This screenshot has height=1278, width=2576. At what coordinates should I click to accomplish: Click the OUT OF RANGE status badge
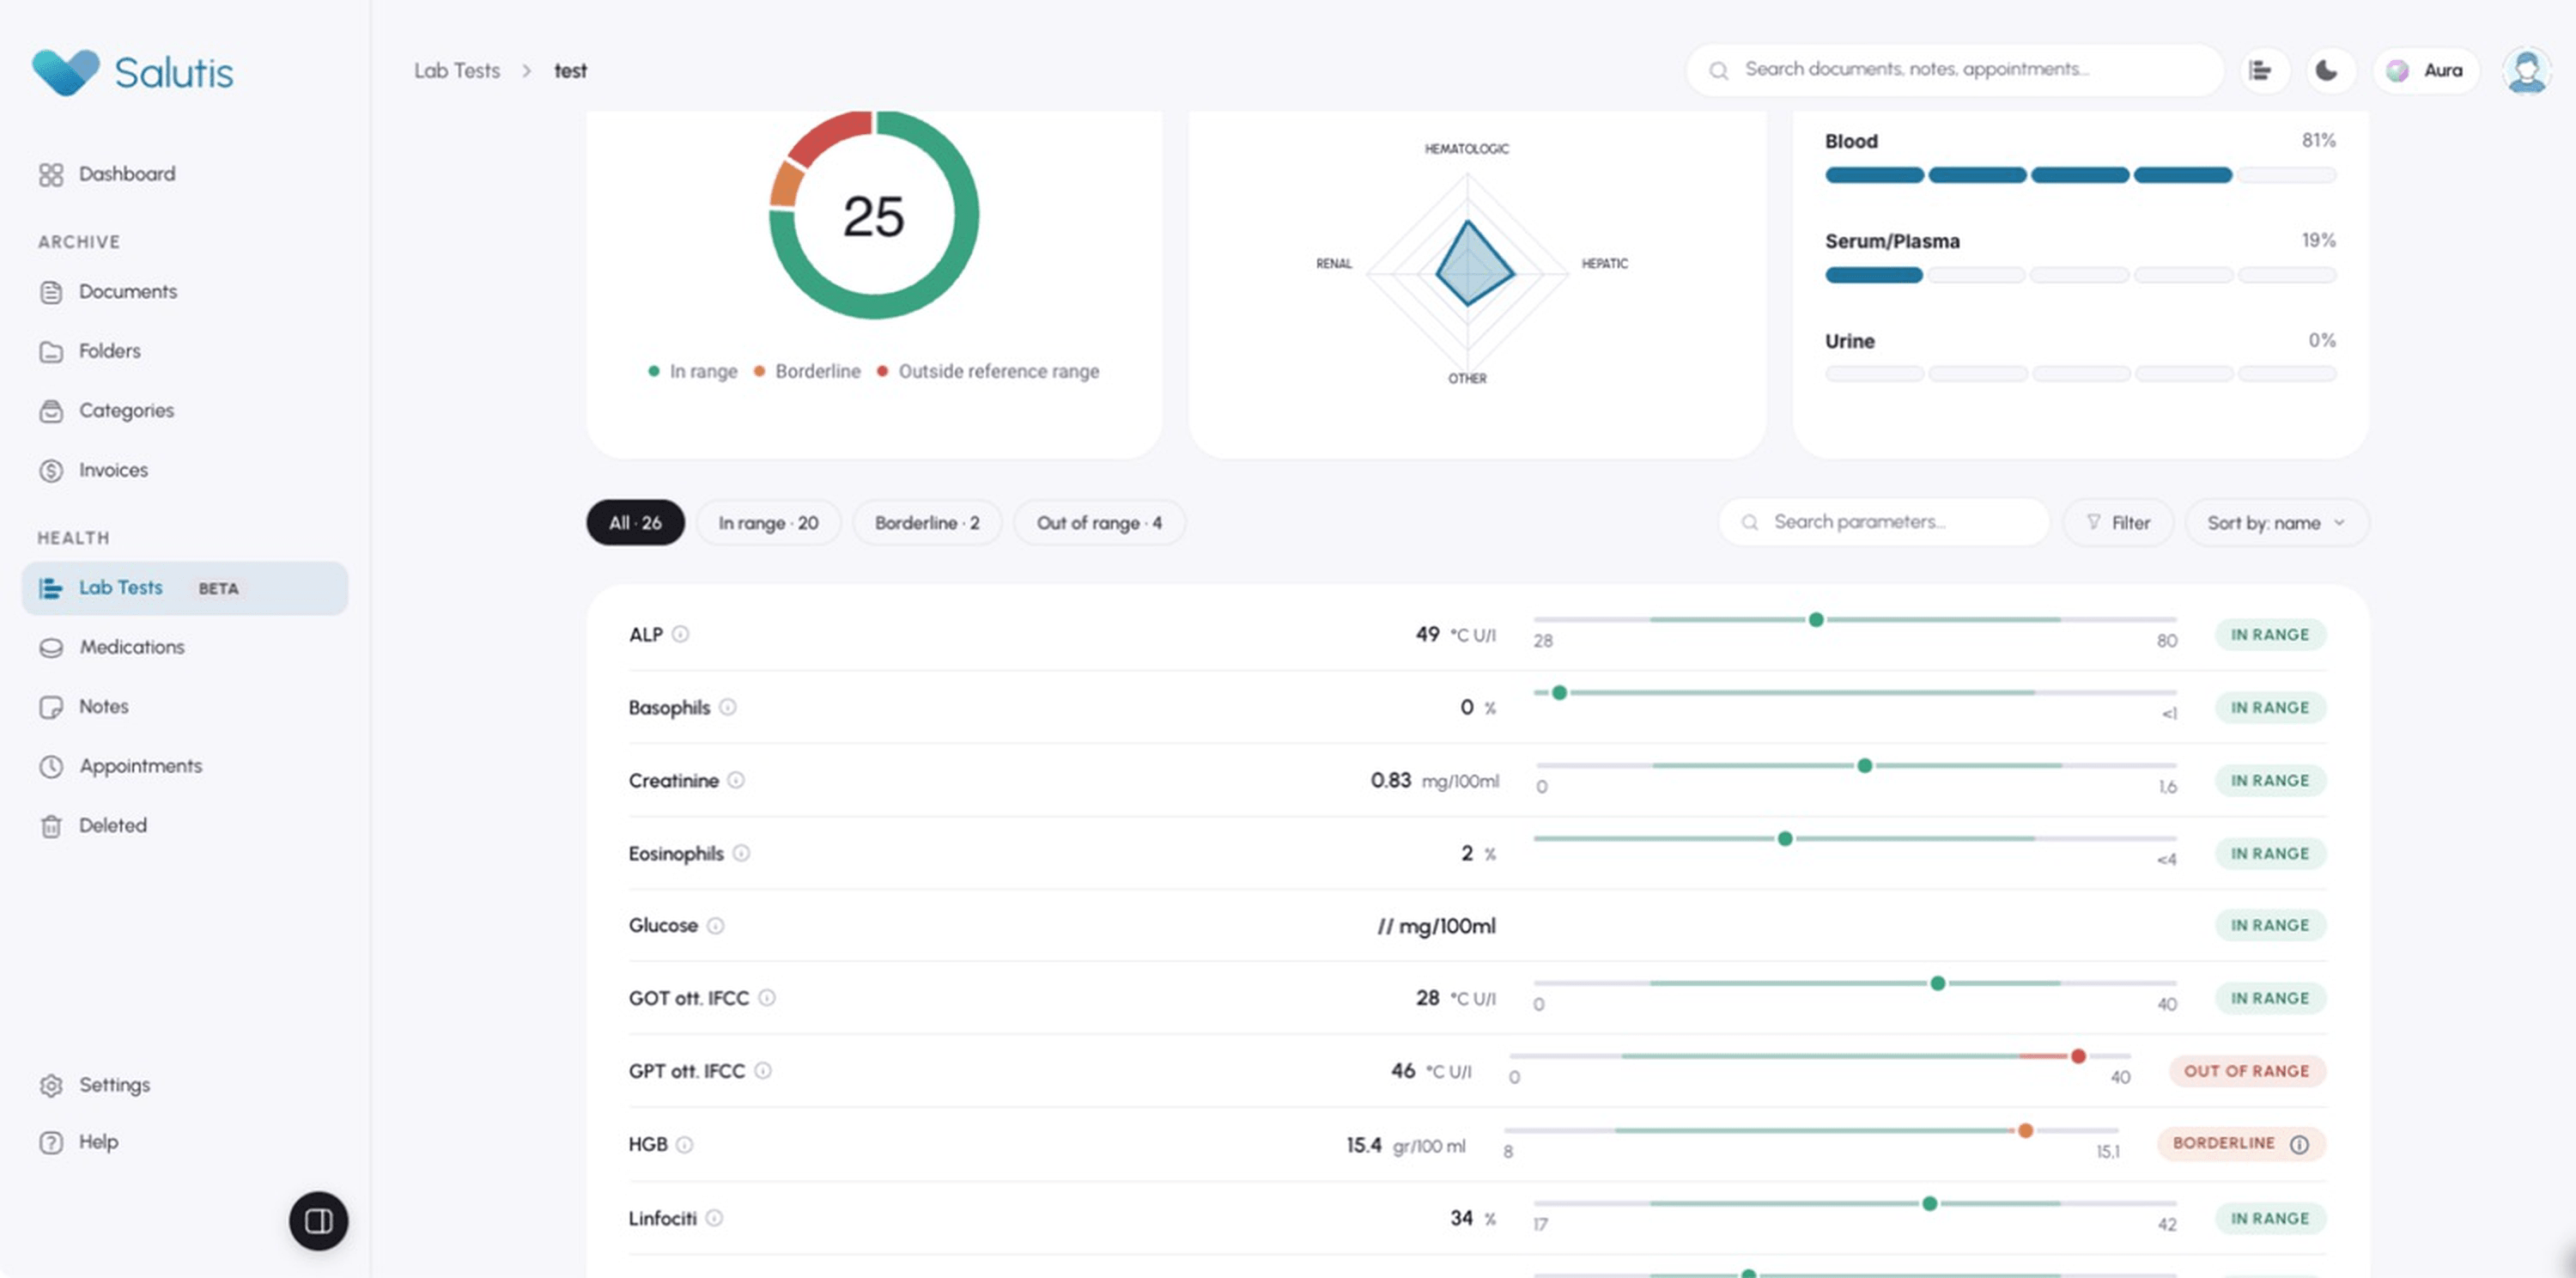(2246, 1071)
